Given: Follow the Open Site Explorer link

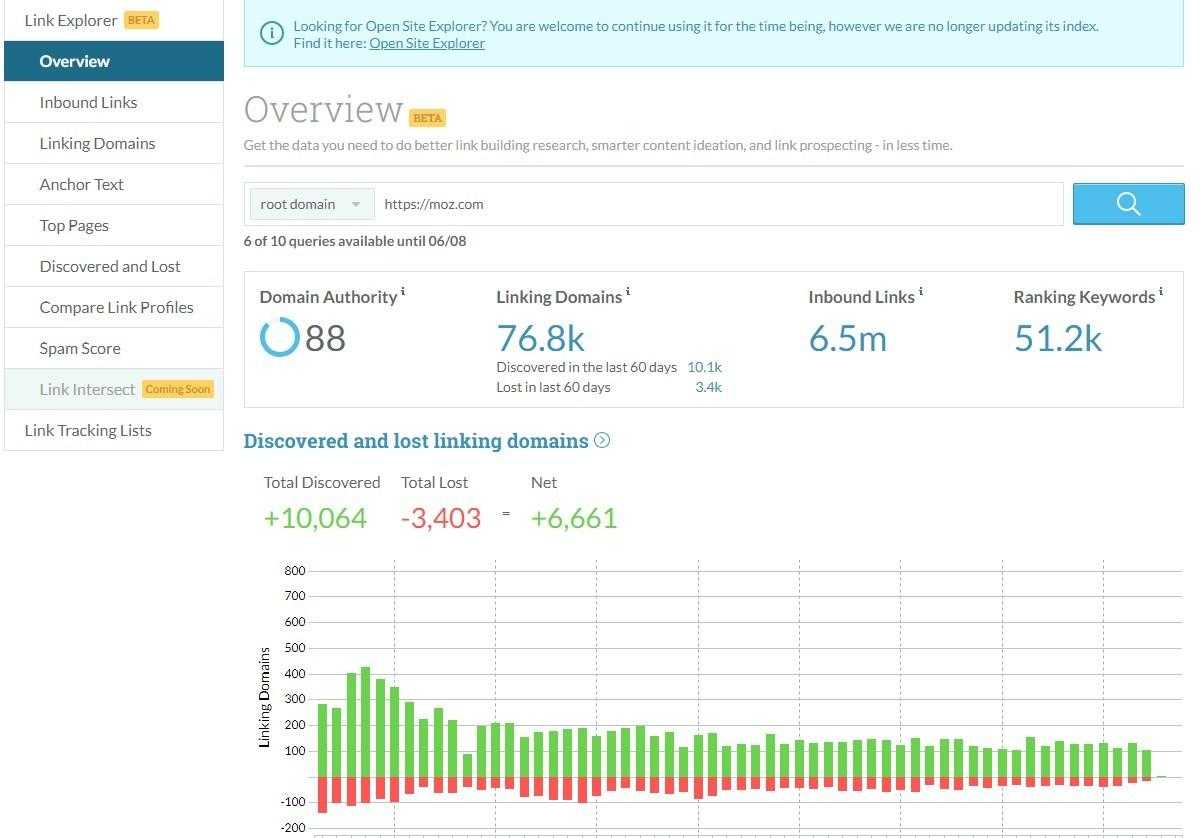Looking at the screenshot, I should click(427, 43).
